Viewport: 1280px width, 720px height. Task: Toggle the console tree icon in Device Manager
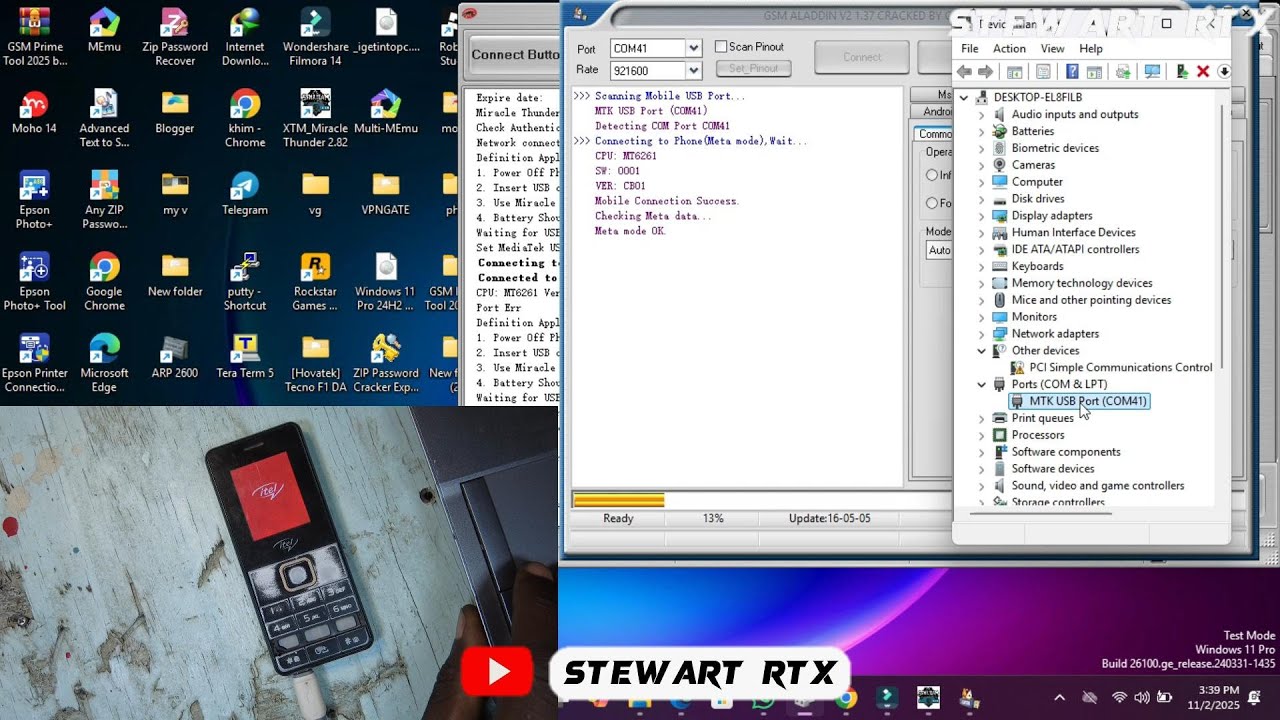(1014, 71)
